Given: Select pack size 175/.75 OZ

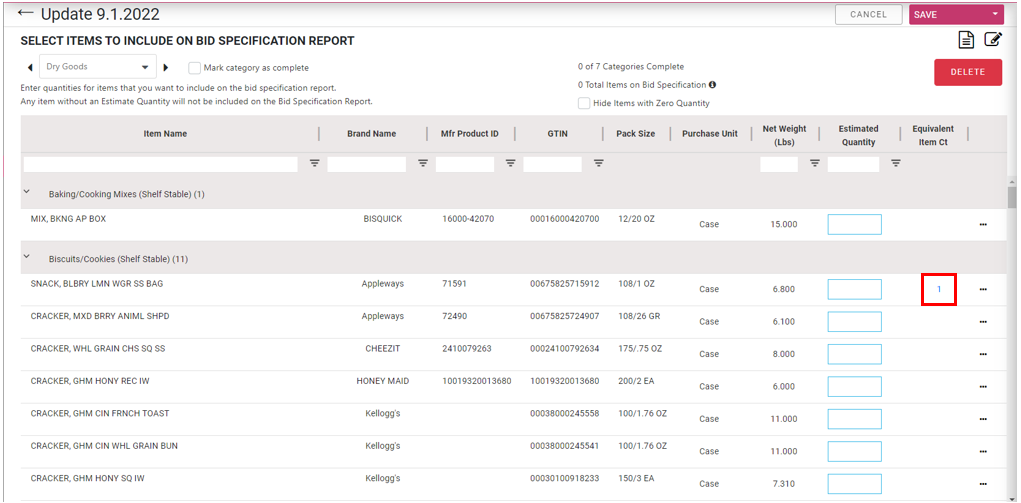Looking at the screenshot, I should (640, 349).
